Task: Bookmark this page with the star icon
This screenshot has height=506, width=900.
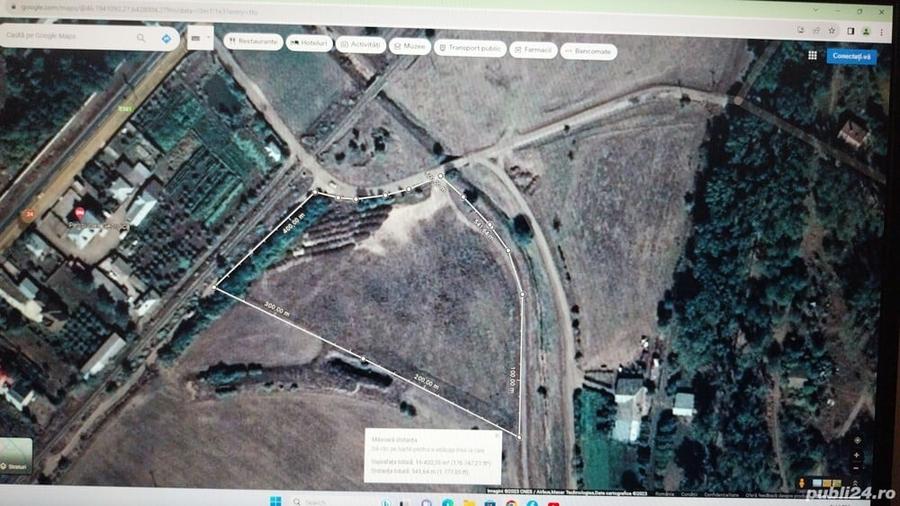Action: [x=832, y=31]
